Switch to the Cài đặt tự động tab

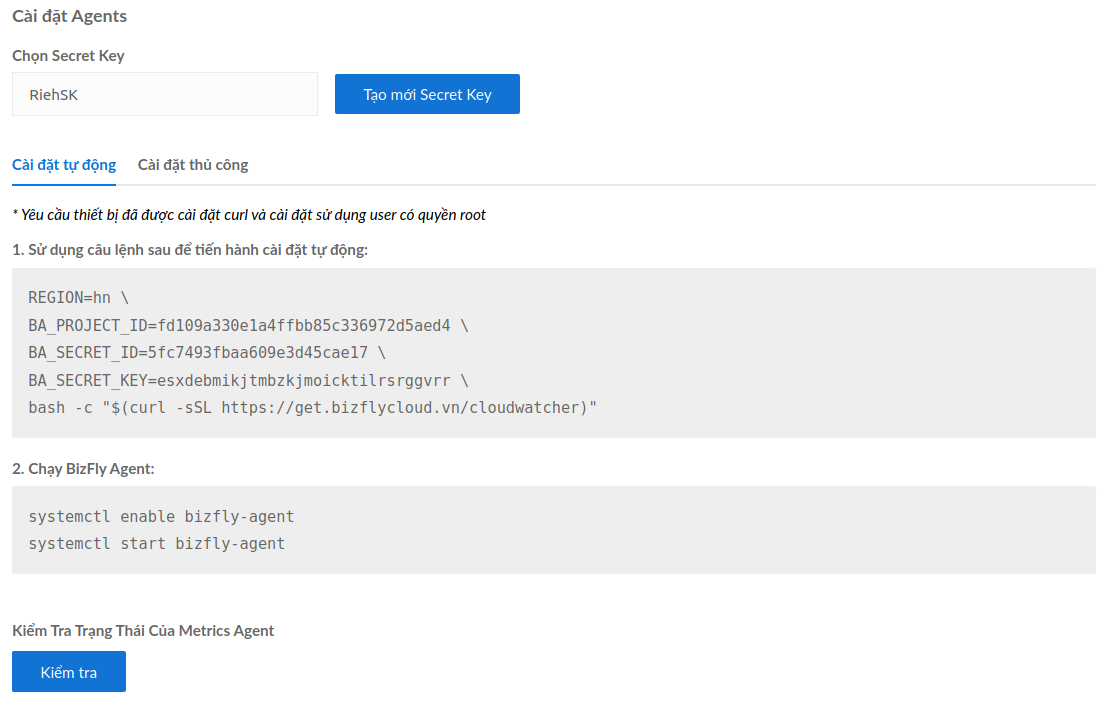tap(64, 165)
